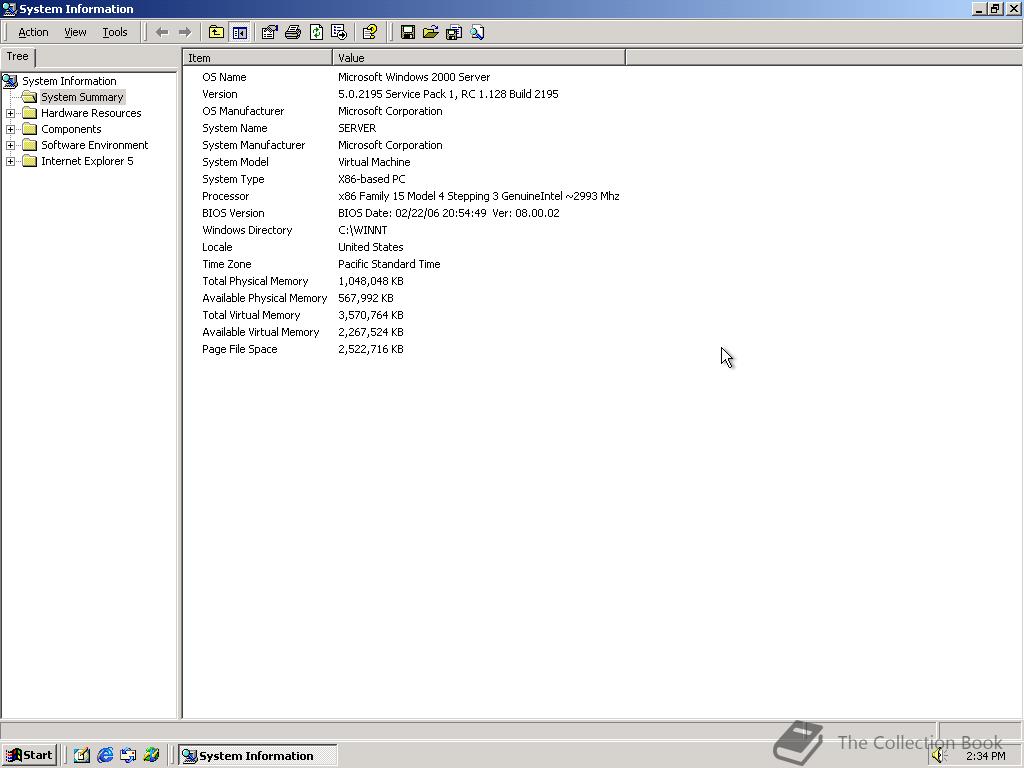Click the OS Manufacturer row label

pos(243,111)
